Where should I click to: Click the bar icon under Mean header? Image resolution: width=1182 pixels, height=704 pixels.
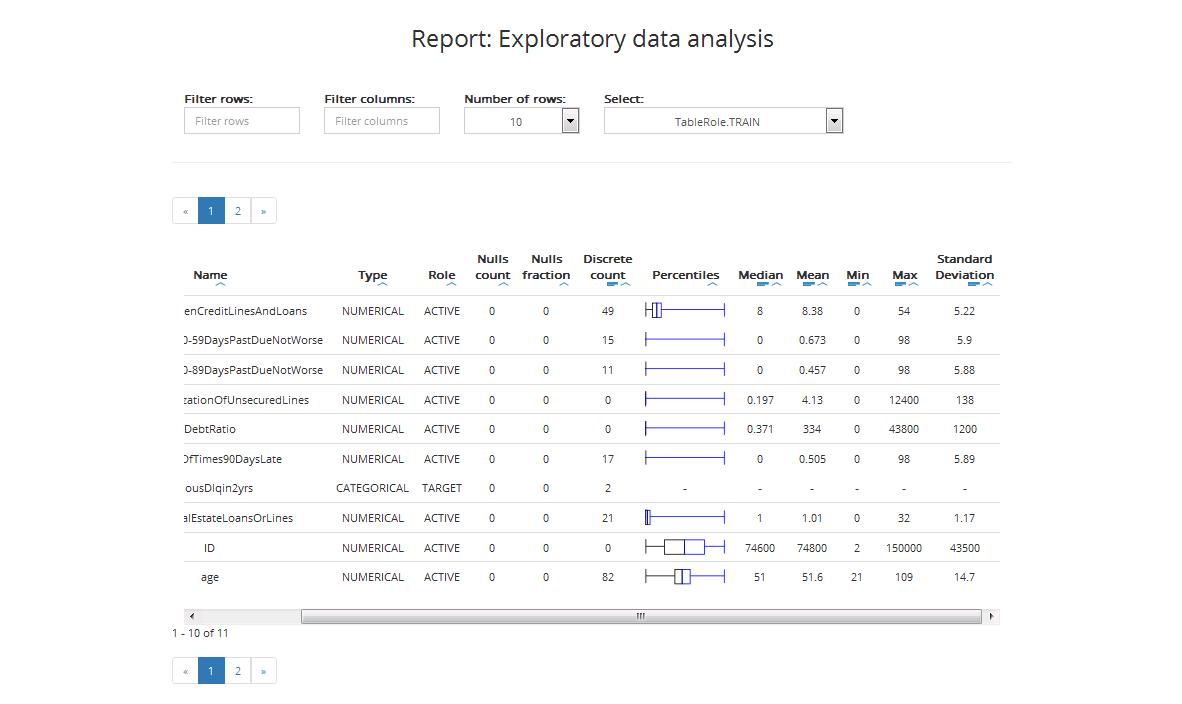click(808, 285)
